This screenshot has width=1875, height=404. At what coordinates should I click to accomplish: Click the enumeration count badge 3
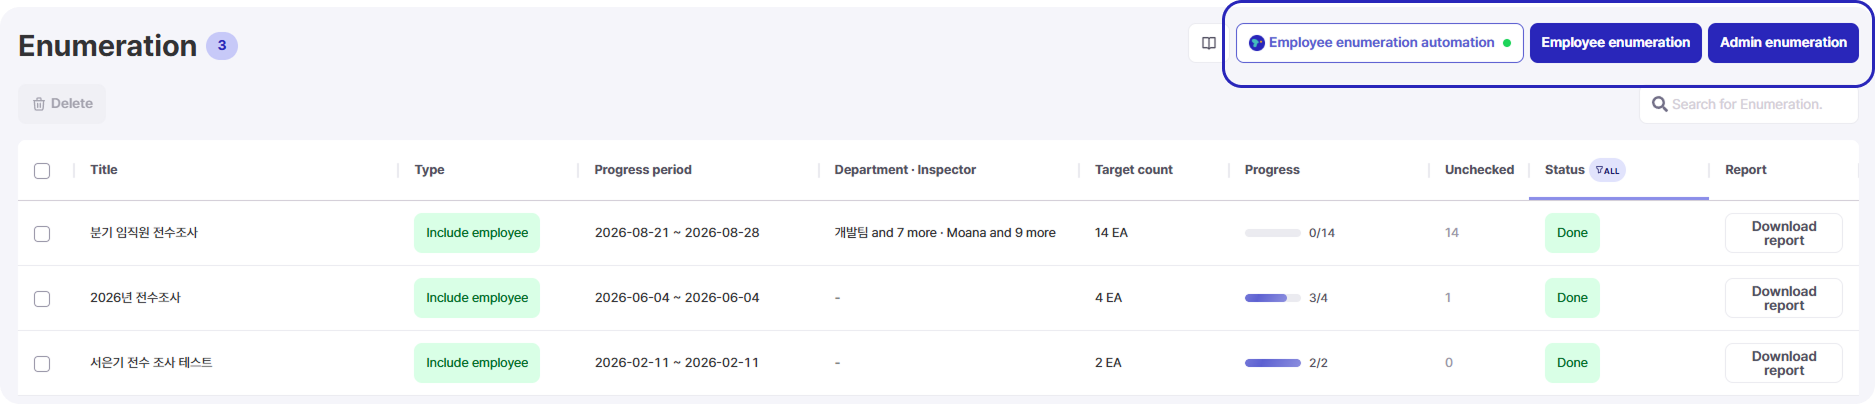coord(222,46)
